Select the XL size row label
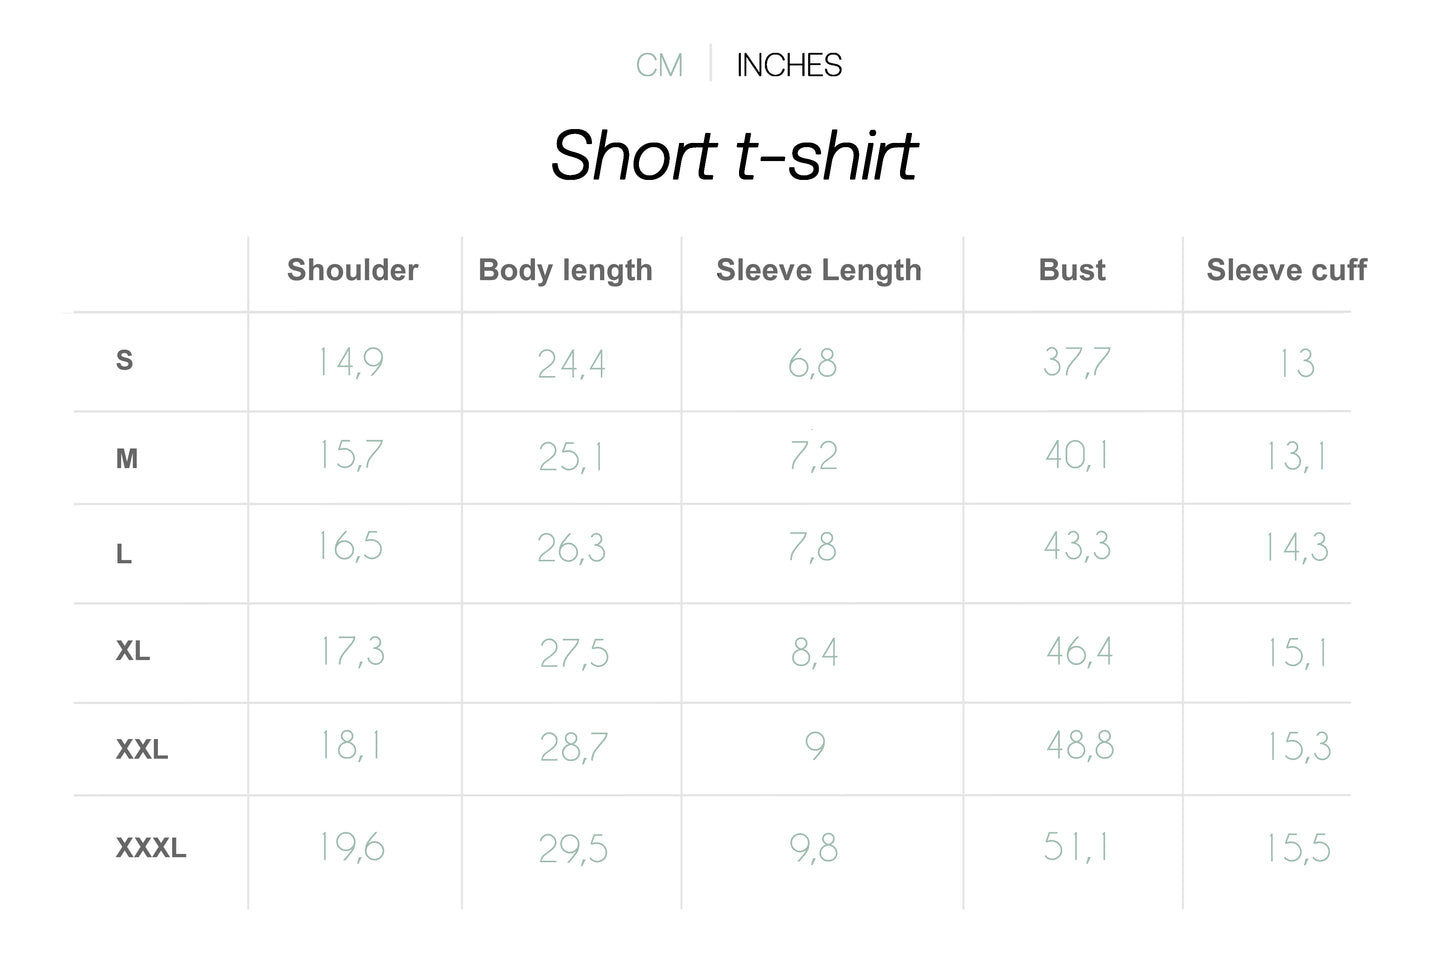This screenshot has width=1445, height=979. click(x=133, y=651)
